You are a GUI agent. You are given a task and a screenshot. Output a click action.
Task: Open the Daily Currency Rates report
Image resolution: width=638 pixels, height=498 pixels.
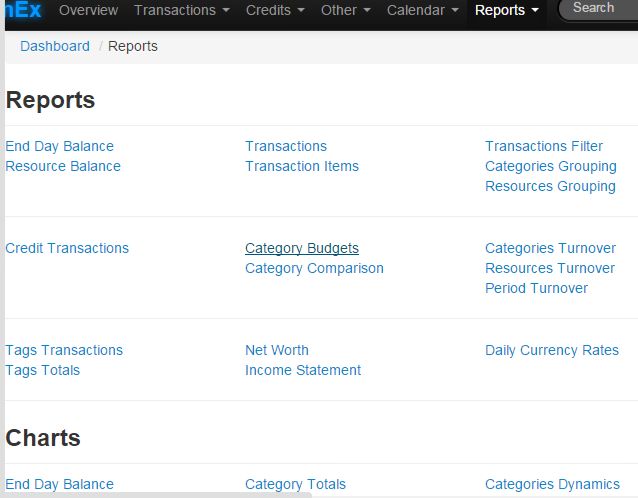click(x=552, y=350)
